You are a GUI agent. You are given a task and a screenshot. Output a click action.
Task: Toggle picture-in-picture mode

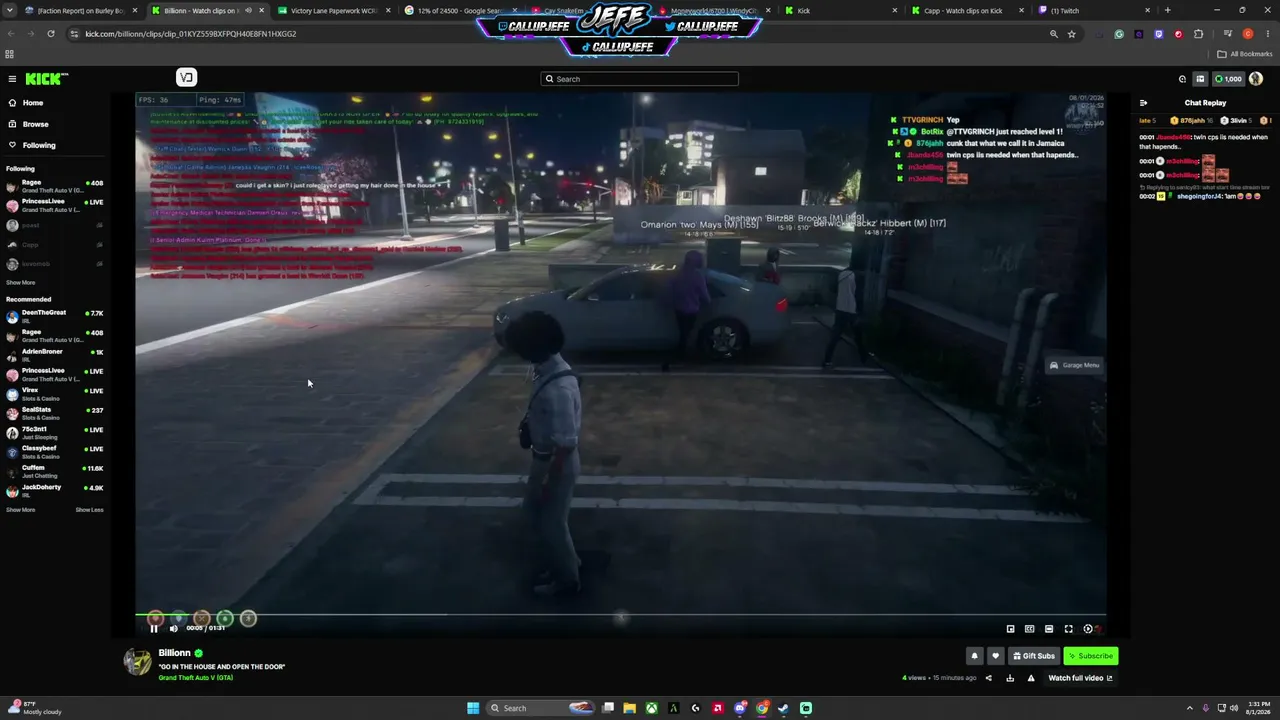point(1010,629)
